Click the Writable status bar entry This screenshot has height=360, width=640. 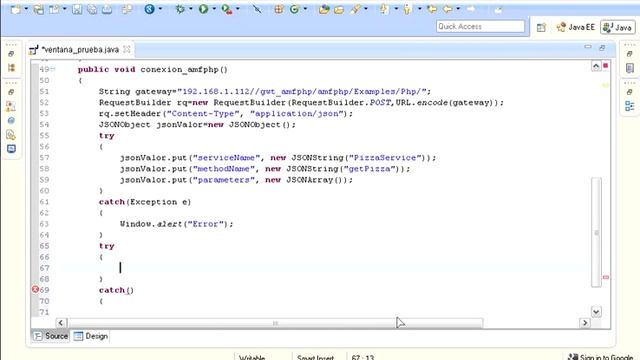(252, 357)
